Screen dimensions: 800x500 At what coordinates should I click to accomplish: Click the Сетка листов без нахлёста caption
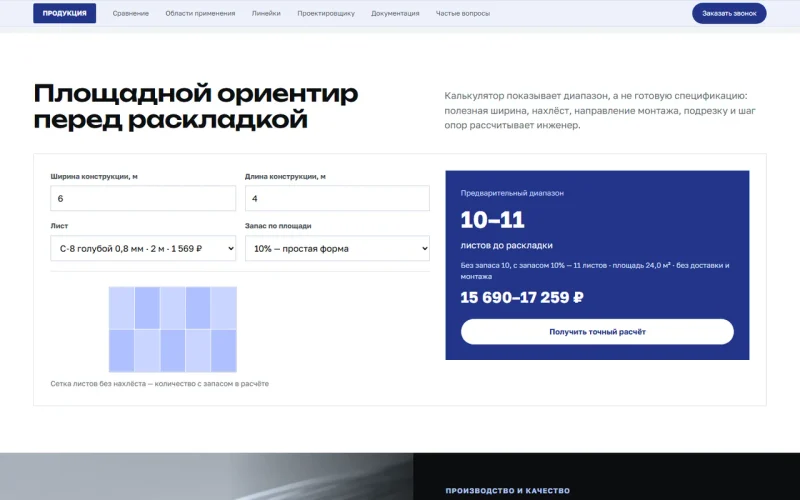click(x=159, y=384)
